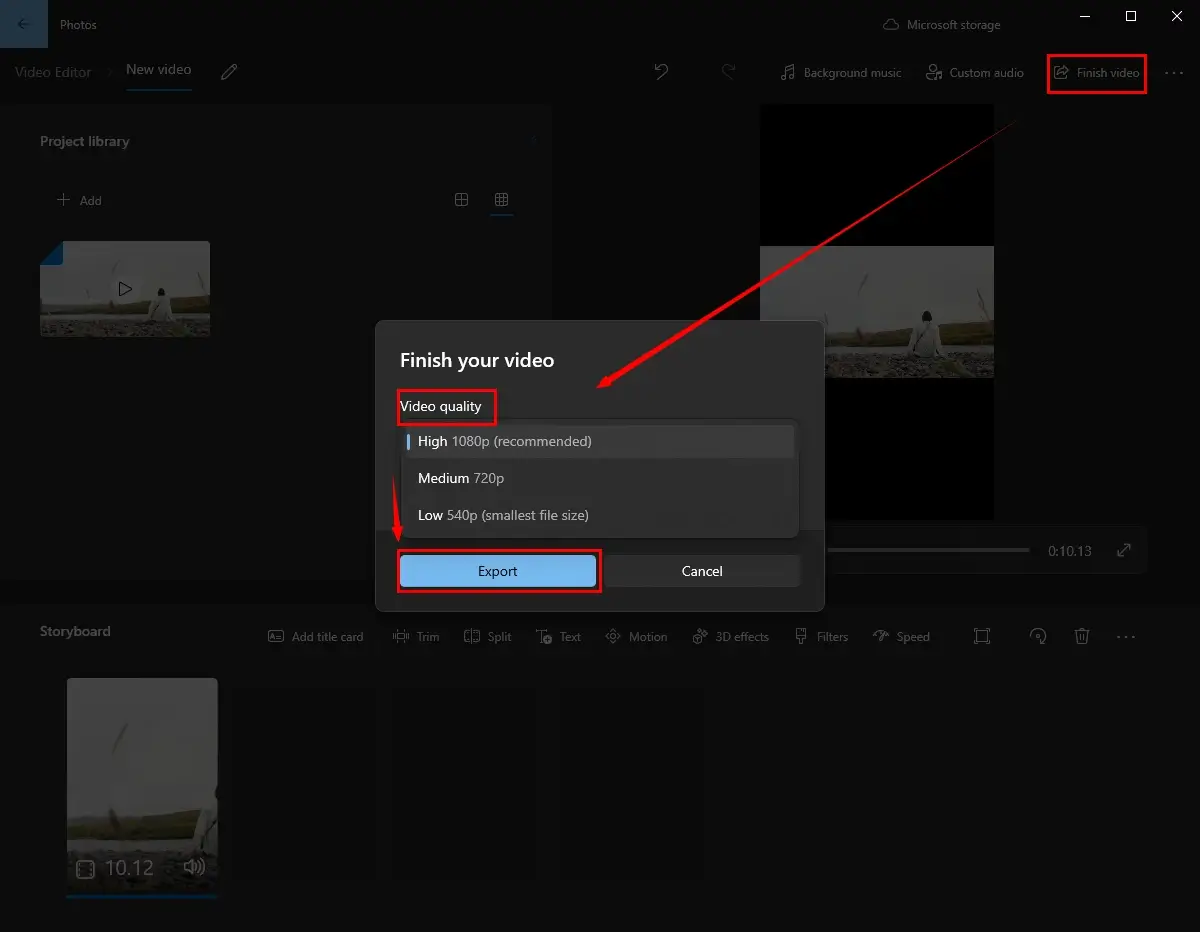The width and height of the screenshot is (1200, 932).
Task: Open Background music options
Action: point(841,73)
